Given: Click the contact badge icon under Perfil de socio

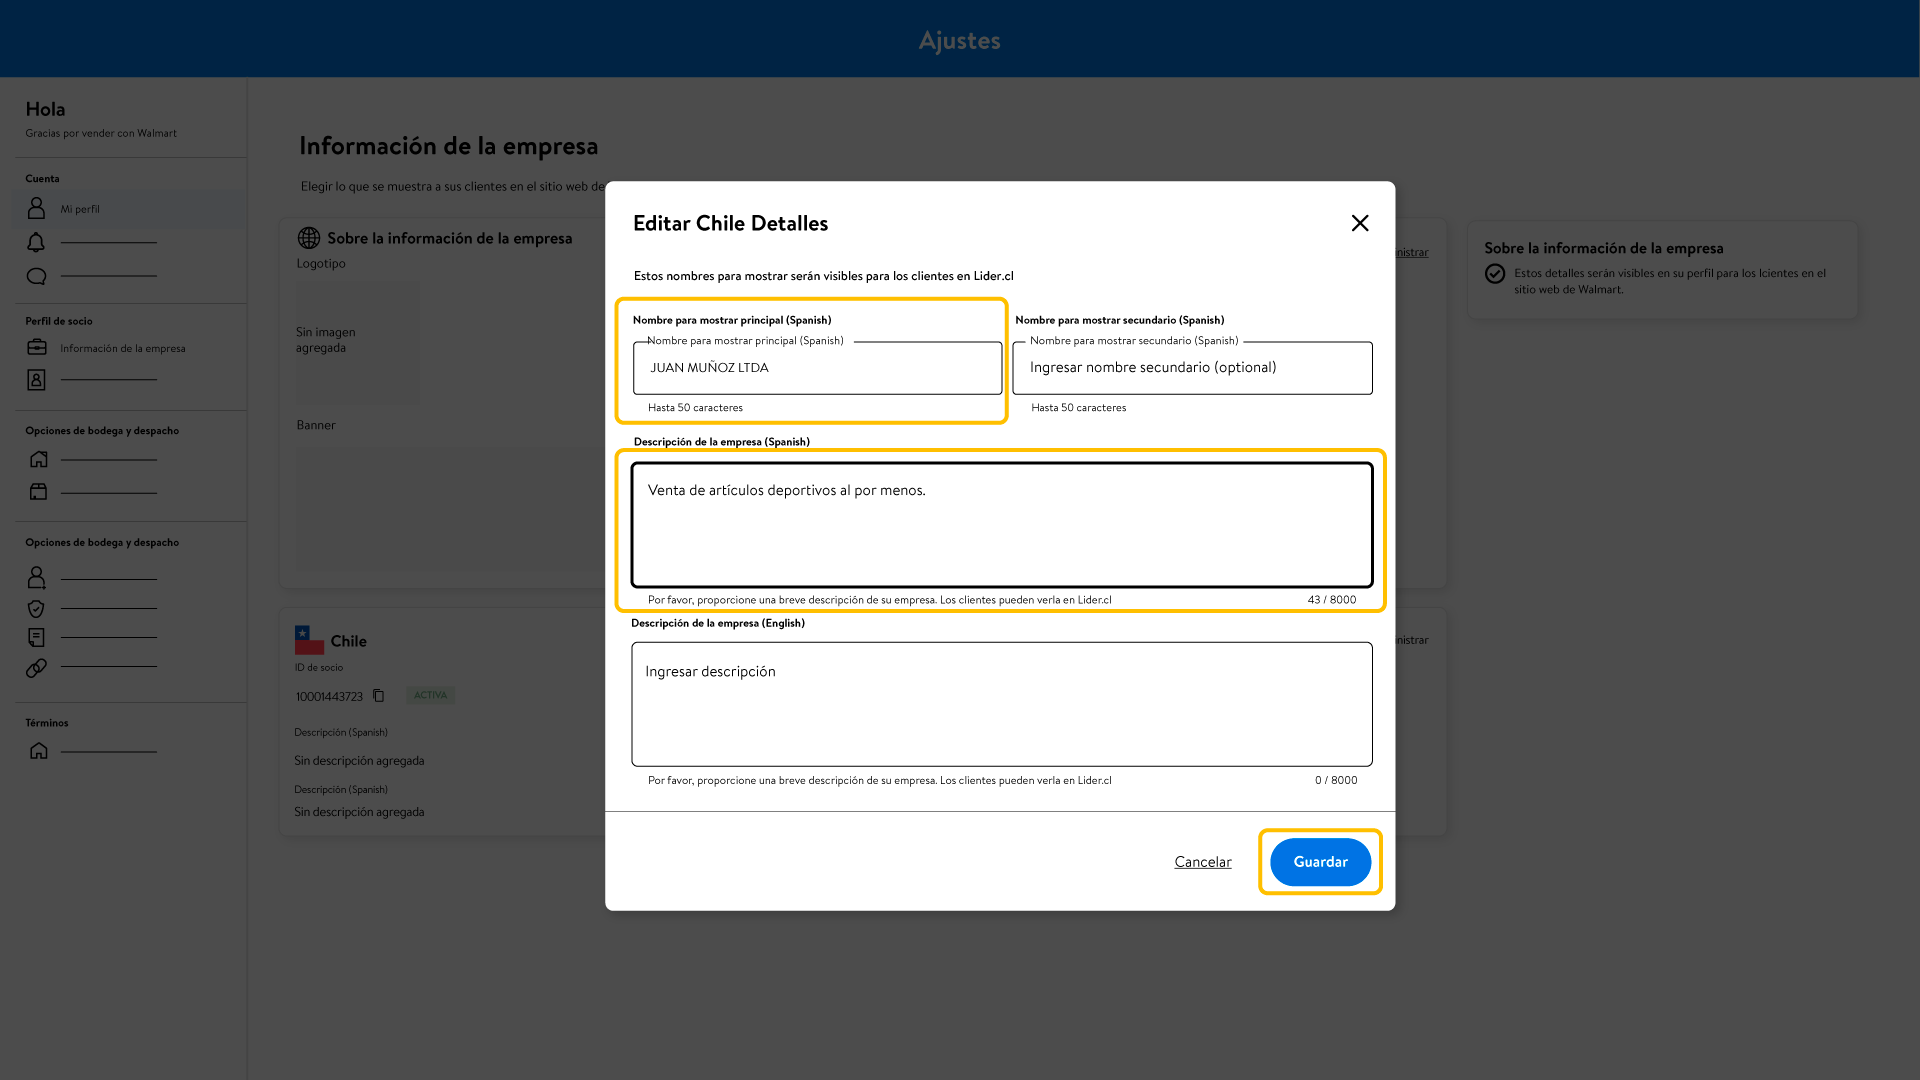Looking at the screenshot, I should [37, 380].
